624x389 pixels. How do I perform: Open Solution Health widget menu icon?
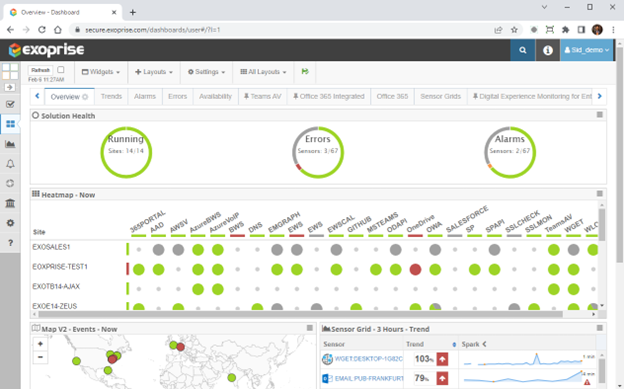pos(600,115)
